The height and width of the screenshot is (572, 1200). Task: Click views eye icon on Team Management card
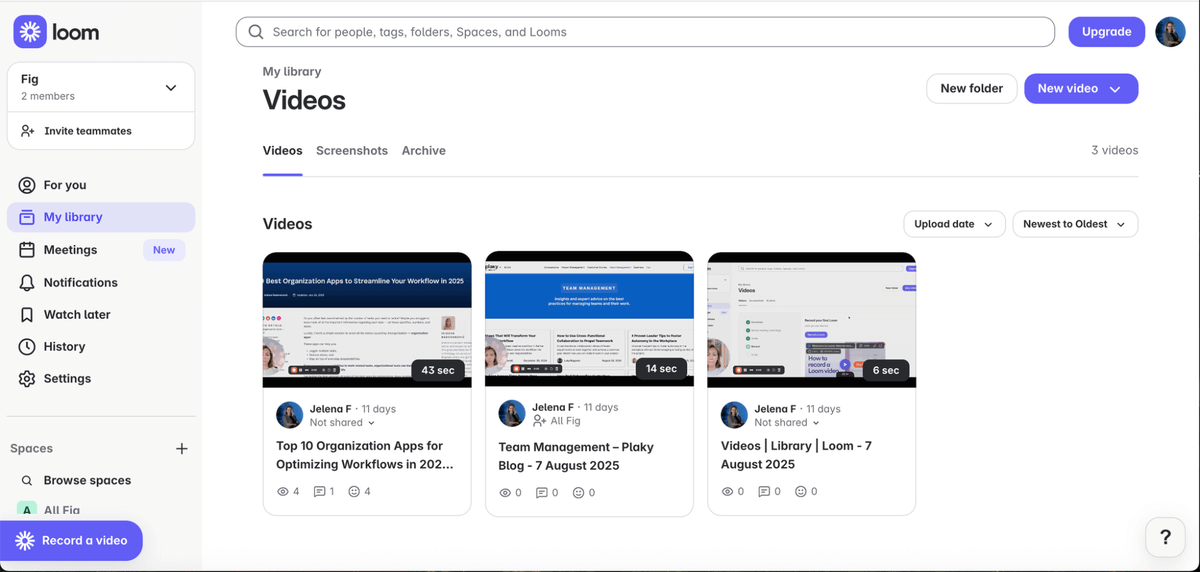coord(504,493)
